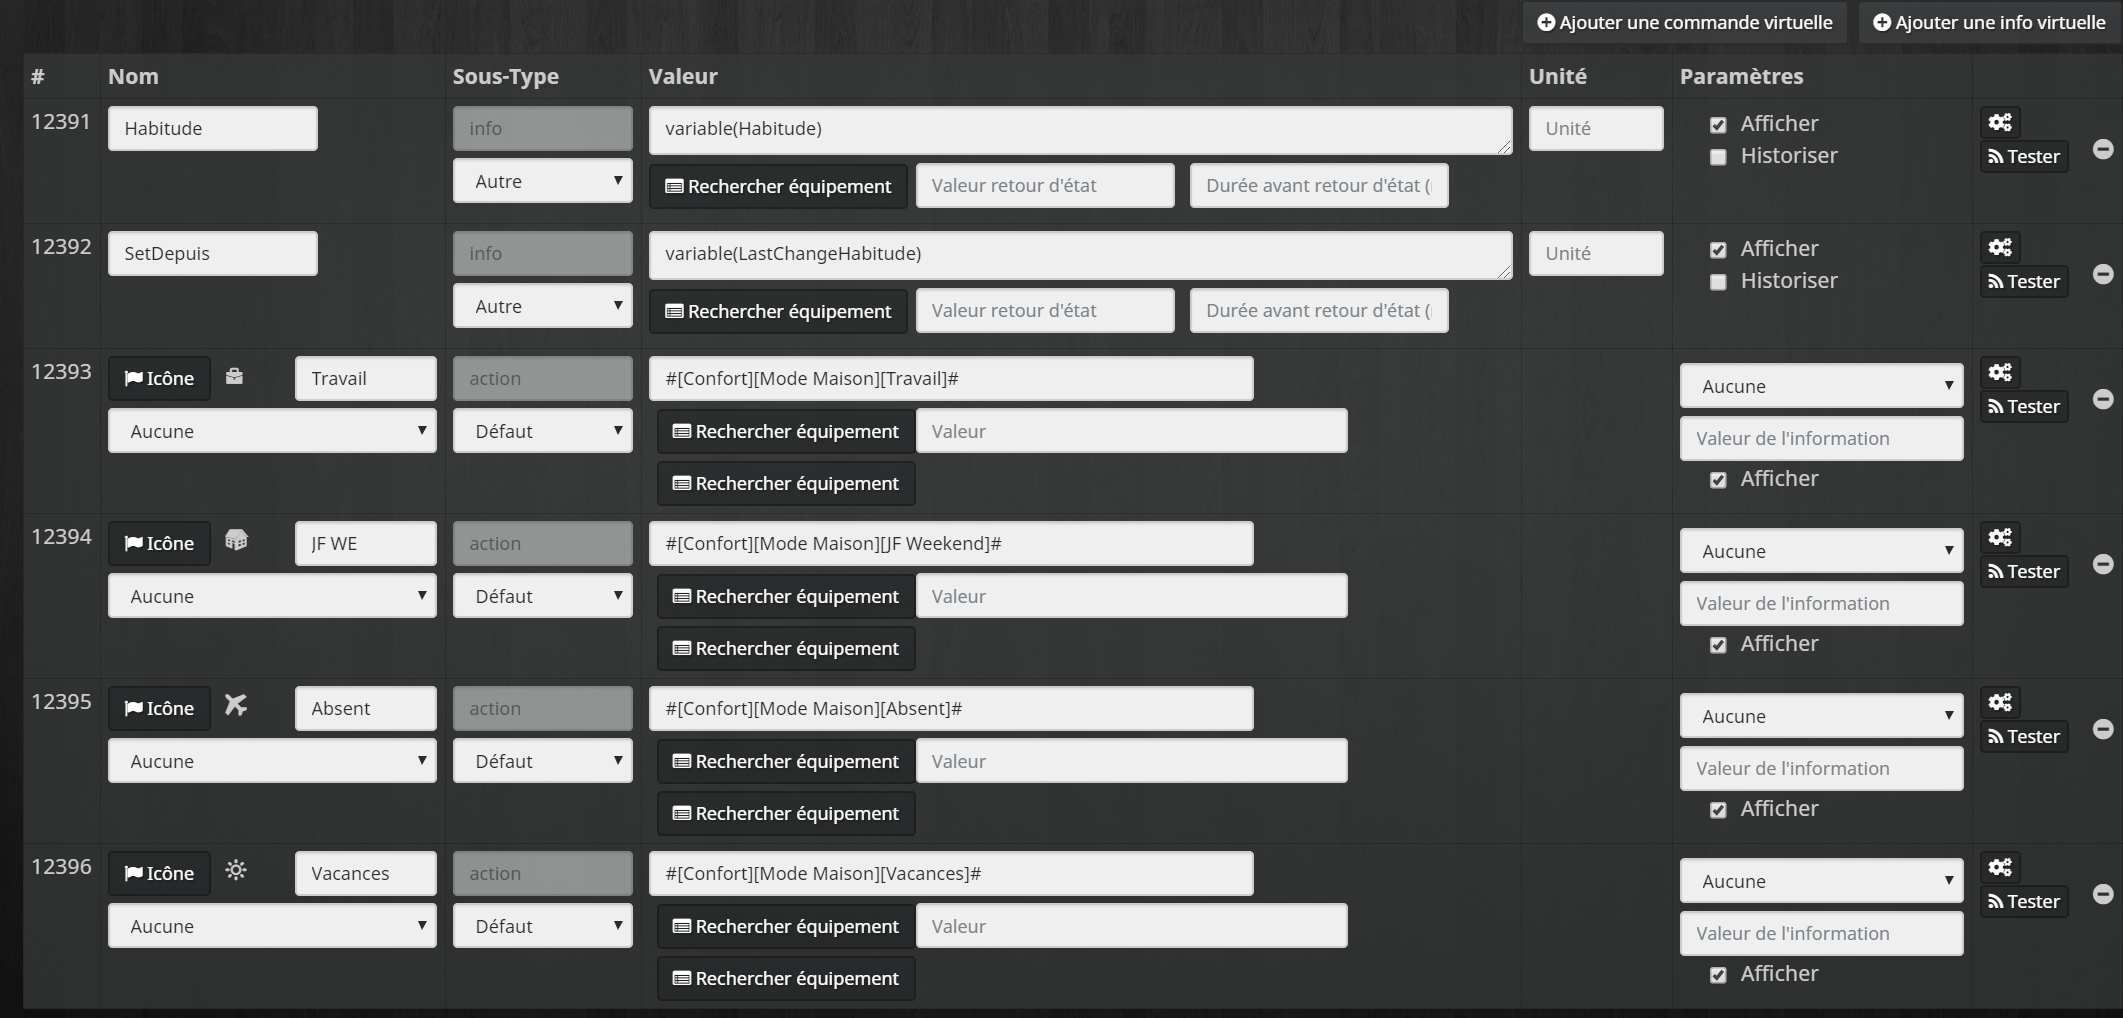Remove the Vacances command with minus icon
2123x1018 pixels.
coord(2103,894)
